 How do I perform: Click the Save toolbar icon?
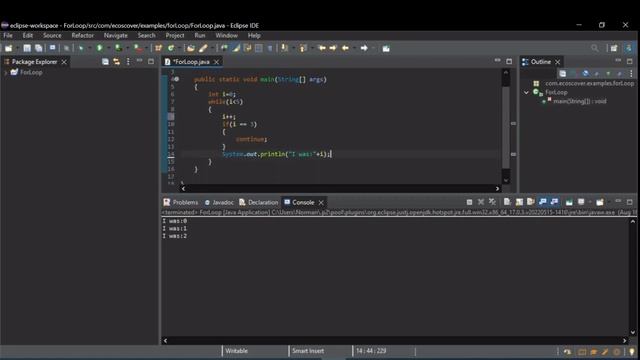27,49
